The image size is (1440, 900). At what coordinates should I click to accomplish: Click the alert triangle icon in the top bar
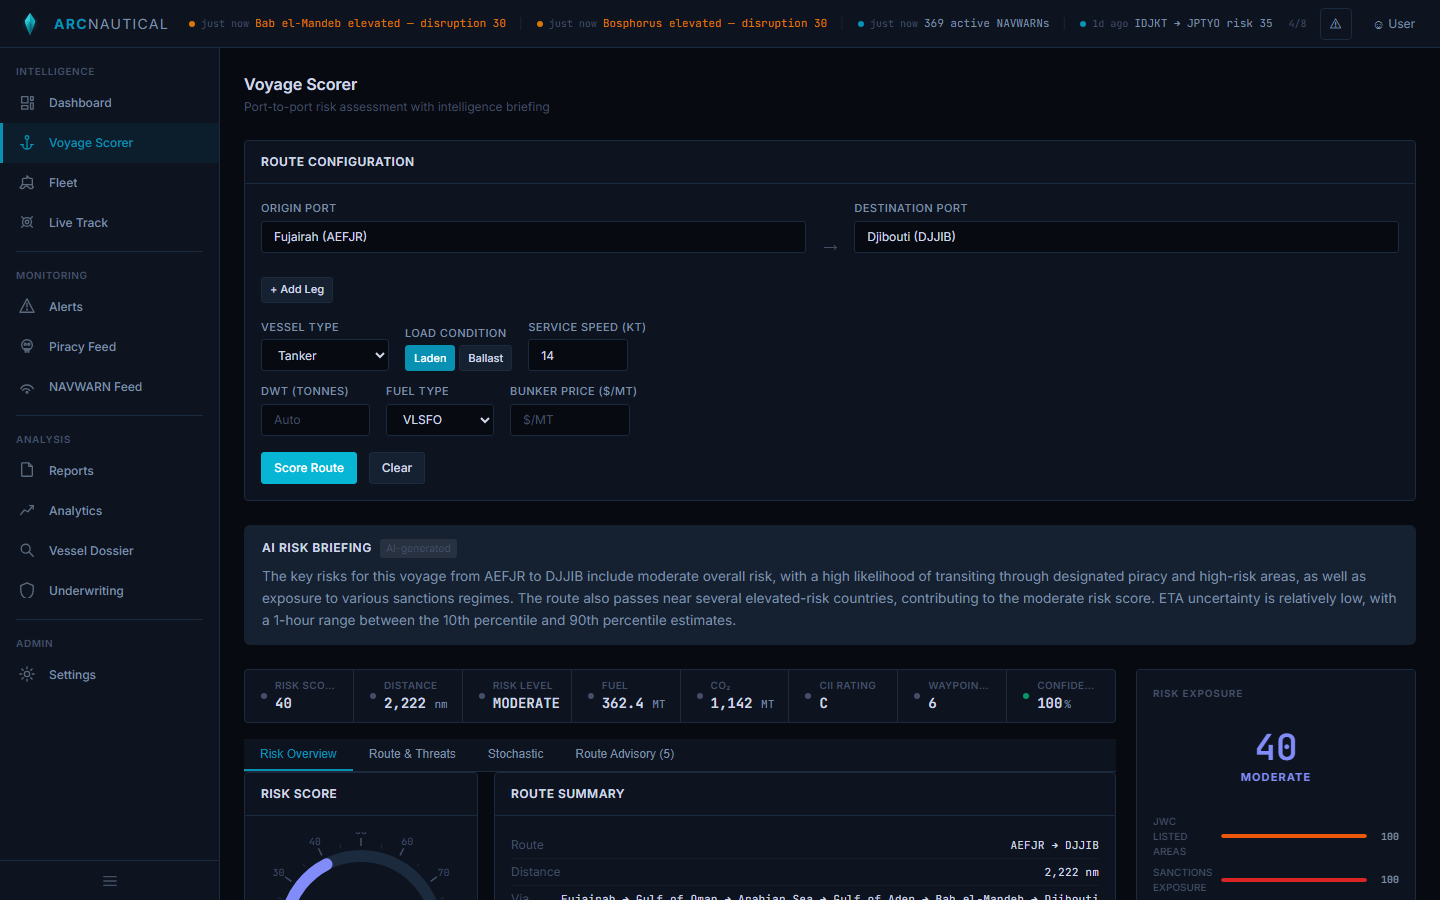tap(1336, 23)
